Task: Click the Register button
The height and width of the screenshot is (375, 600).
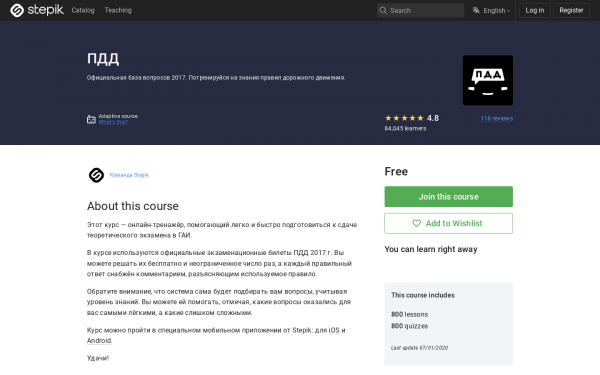Action: 571,10
